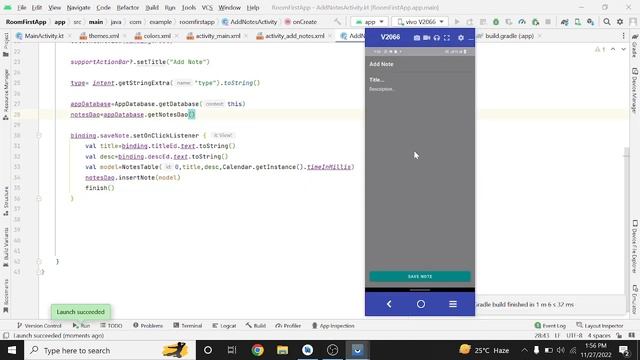
Task: Open the Version Control tool window
Action: [39, 326]
